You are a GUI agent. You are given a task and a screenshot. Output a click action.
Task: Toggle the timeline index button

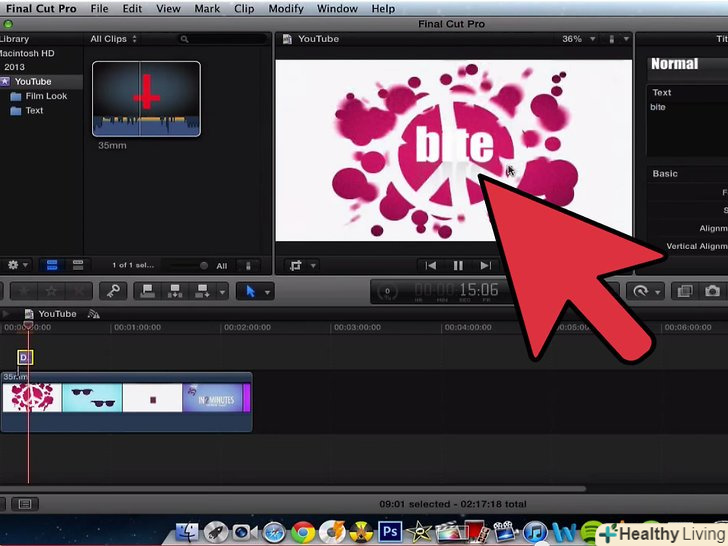pyautogui.click(x=26, y=503)
